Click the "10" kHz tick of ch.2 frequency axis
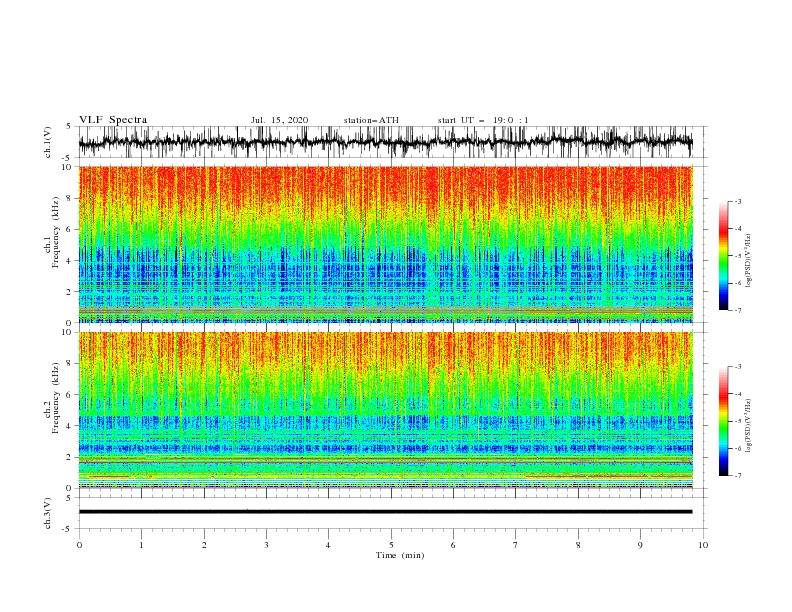This screenshot has width=792, height=612. (68, 332)
